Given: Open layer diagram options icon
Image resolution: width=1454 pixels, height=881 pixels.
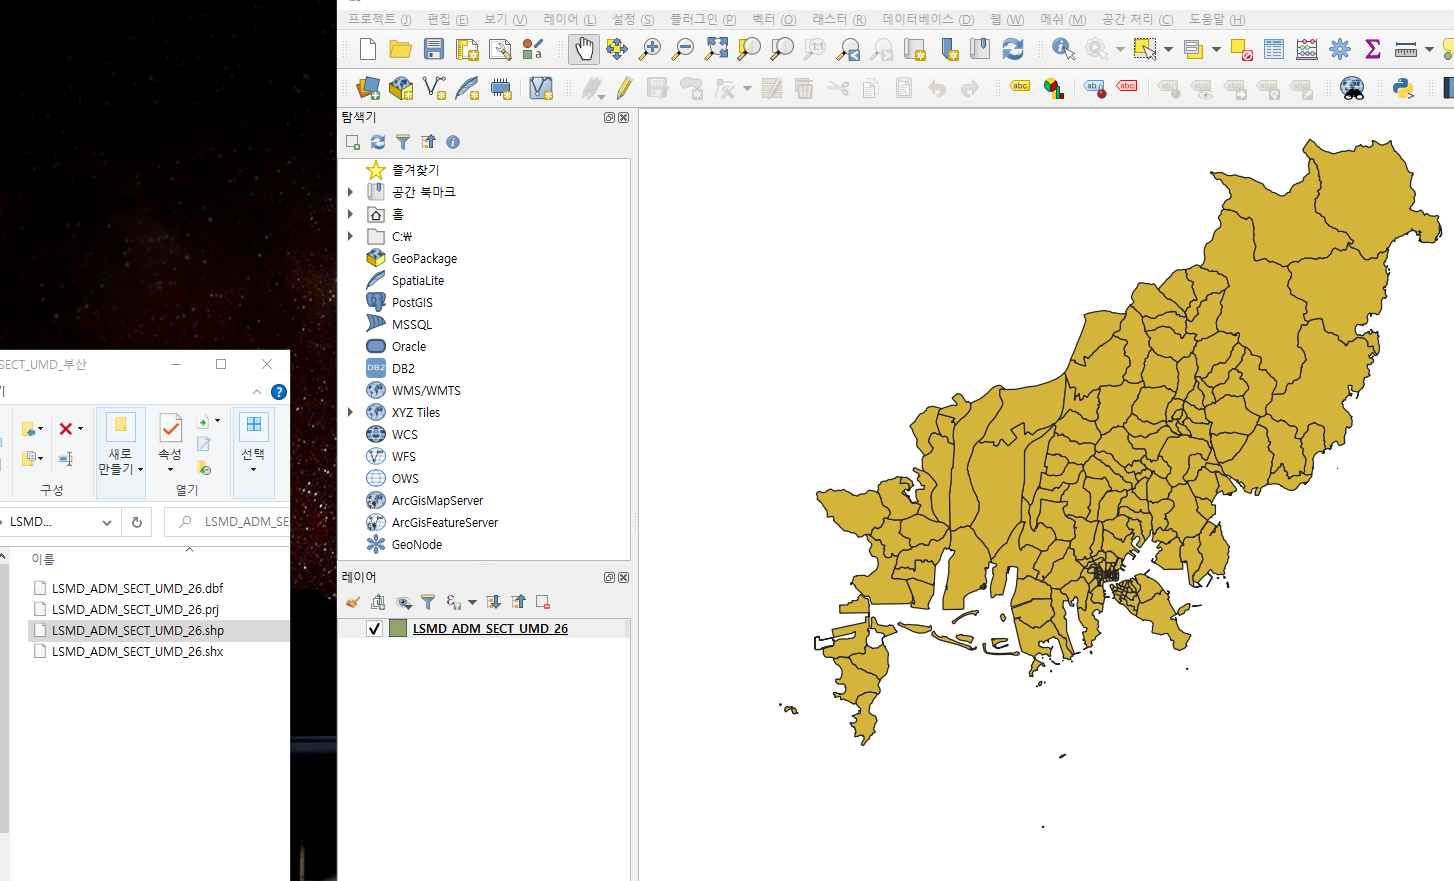Looking at the screenshot, I should pyautogui.click(x=1053, y=88).
